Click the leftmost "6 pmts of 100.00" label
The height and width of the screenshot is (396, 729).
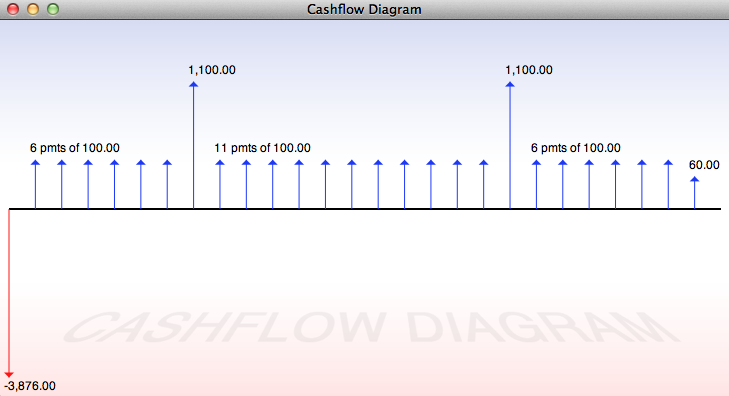coord(75,148)
